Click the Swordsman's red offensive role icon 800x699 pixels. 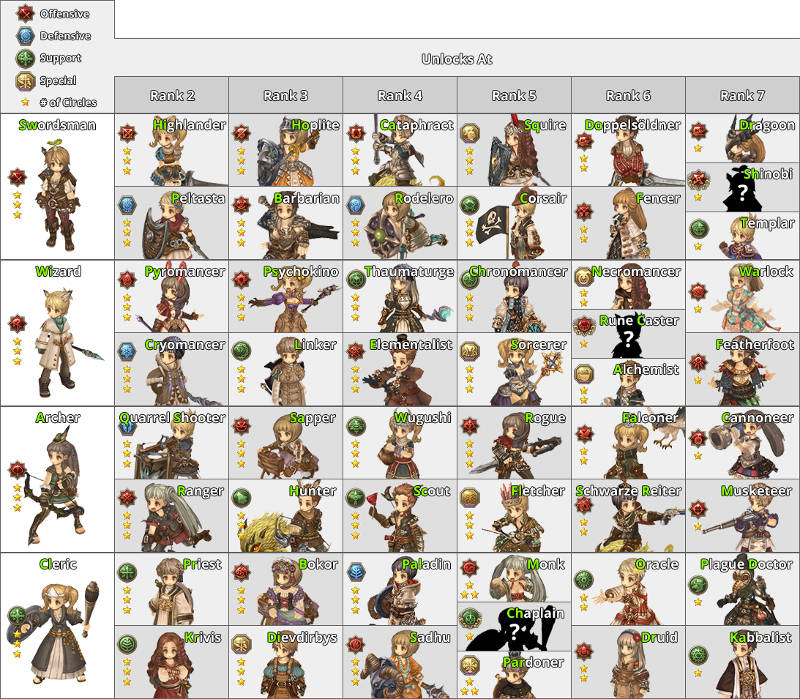(17, 177)
